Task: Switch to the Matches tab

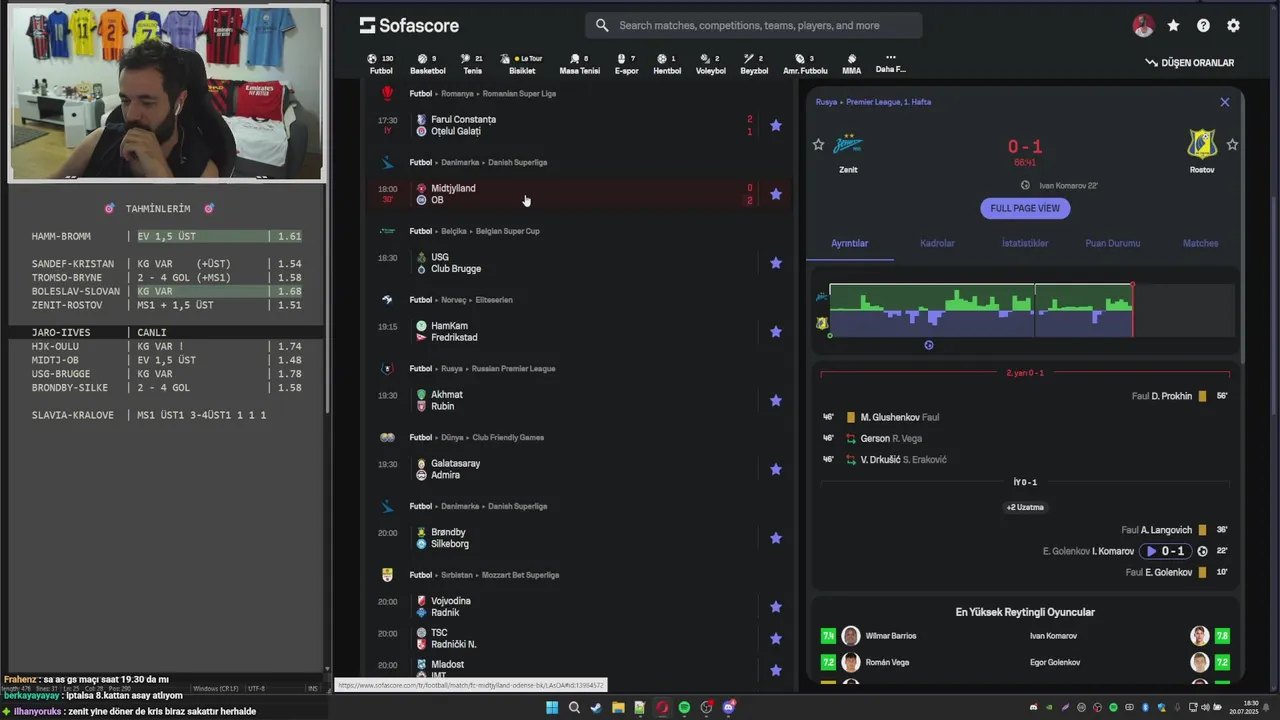Action: 1200,243
